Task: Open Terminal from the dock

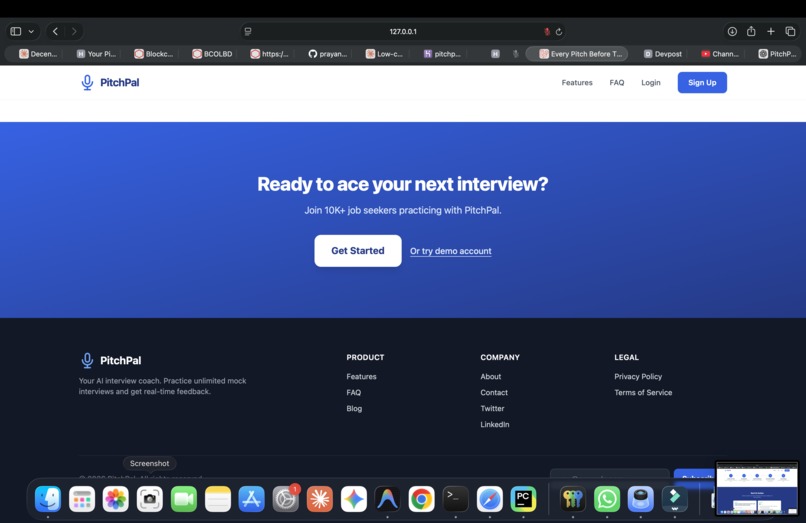Action: [455, 499]
